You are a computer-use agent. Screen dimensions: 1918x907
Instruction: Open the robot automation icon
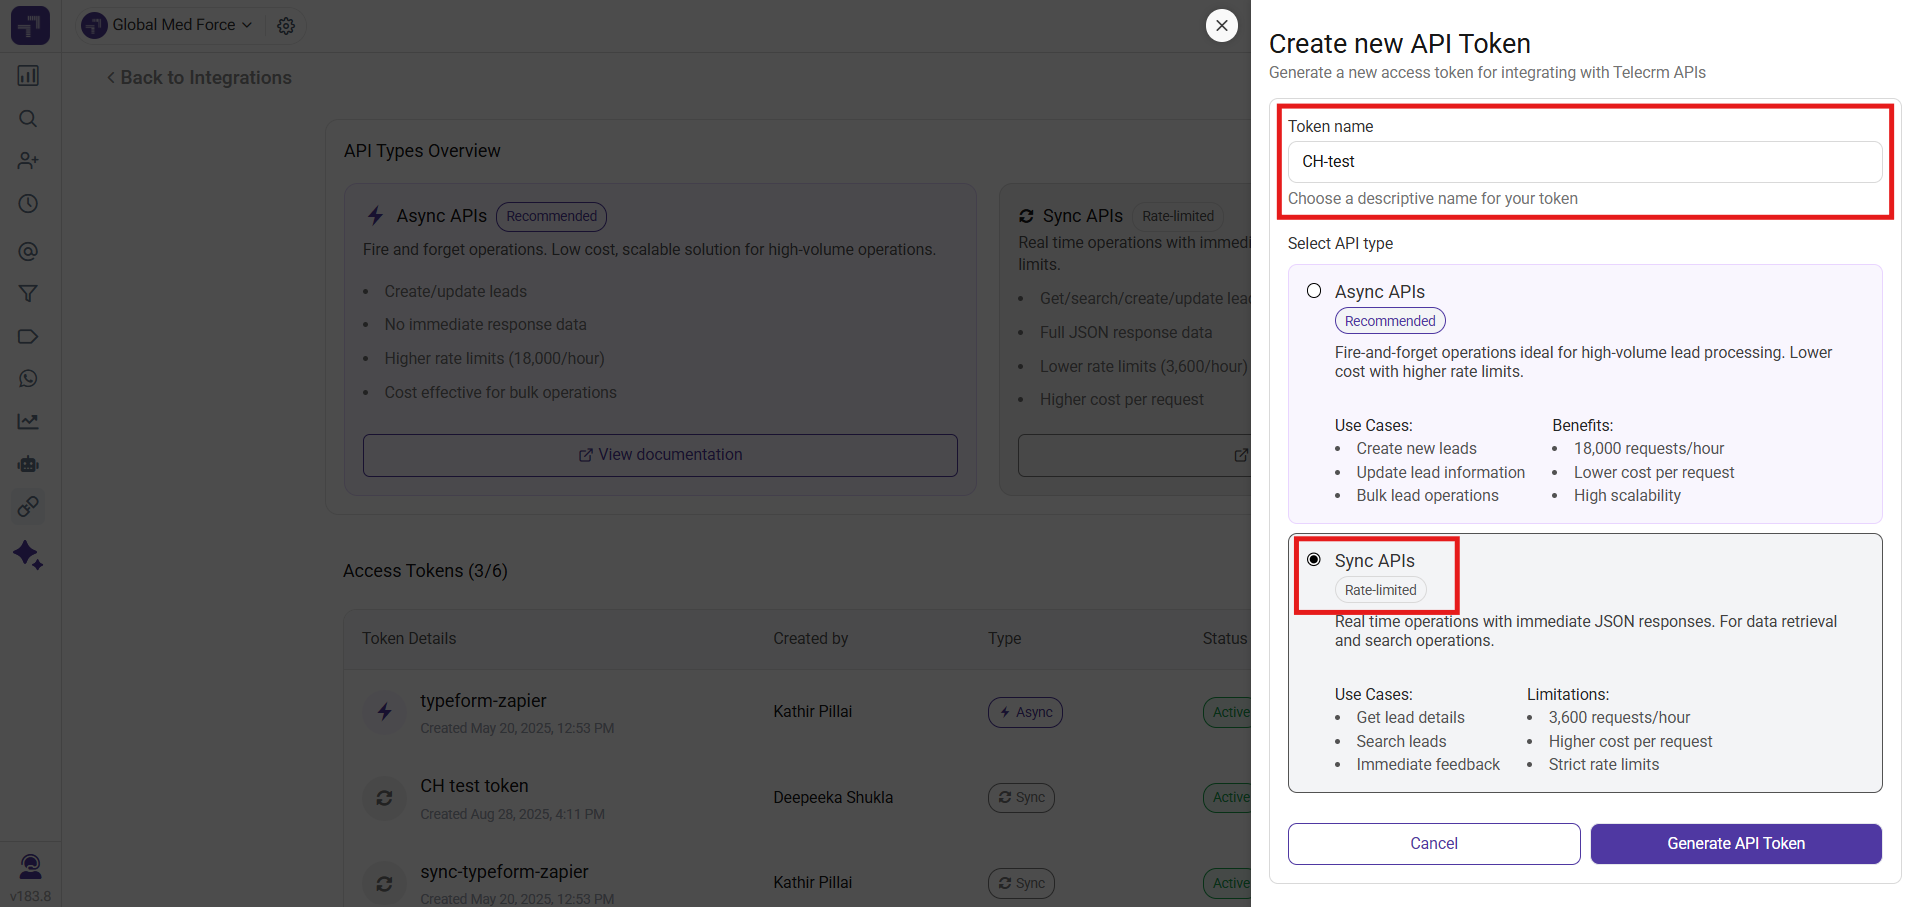coord(28,464)
